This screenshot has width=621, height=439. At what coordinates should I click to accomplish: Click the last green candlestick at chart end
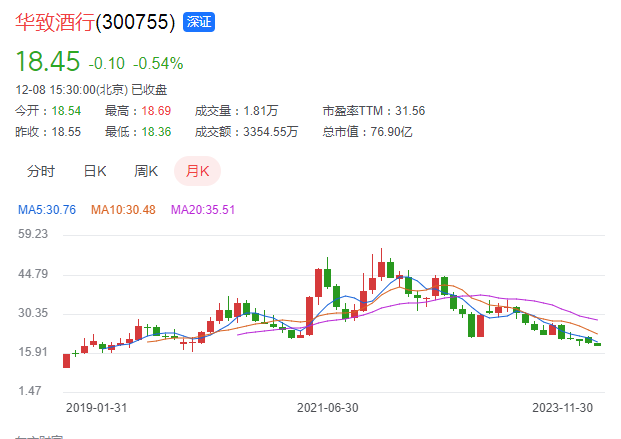coord(597,344)
